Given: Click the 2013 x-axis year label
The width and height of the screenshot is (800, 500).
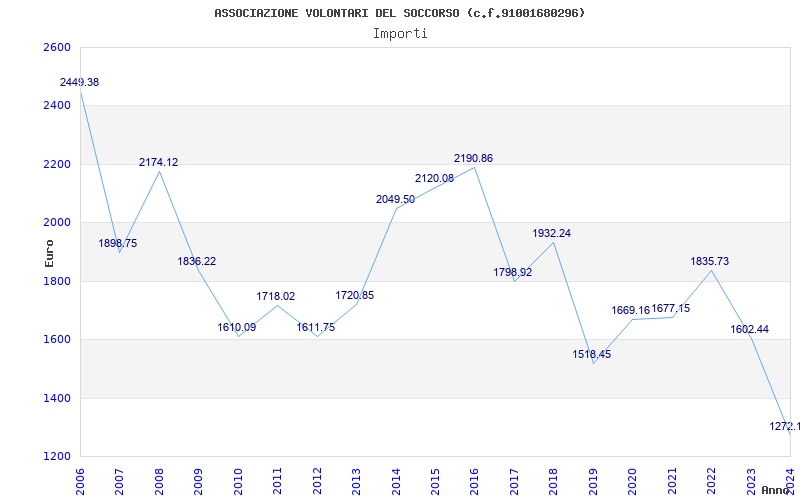Looking at the screenshot, I should (356, 482).
